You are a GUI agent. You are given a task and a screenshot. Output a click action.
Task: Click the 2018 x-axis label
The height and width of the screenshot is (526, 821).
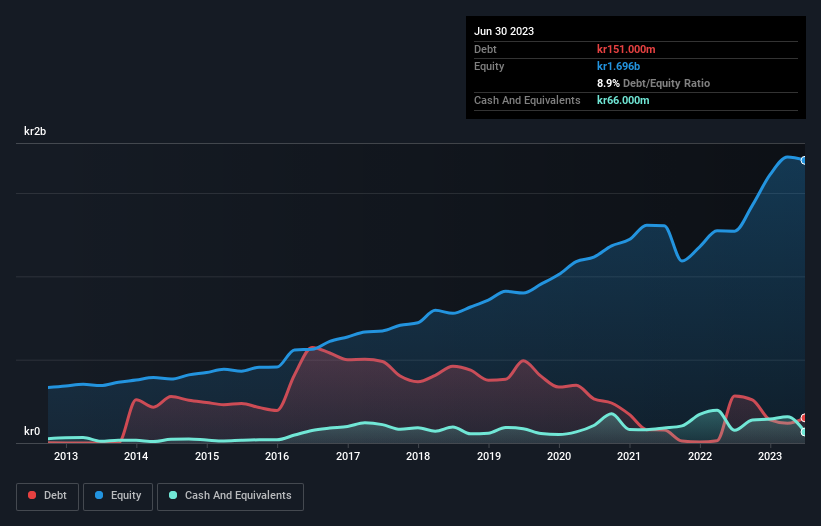[418, 456]
